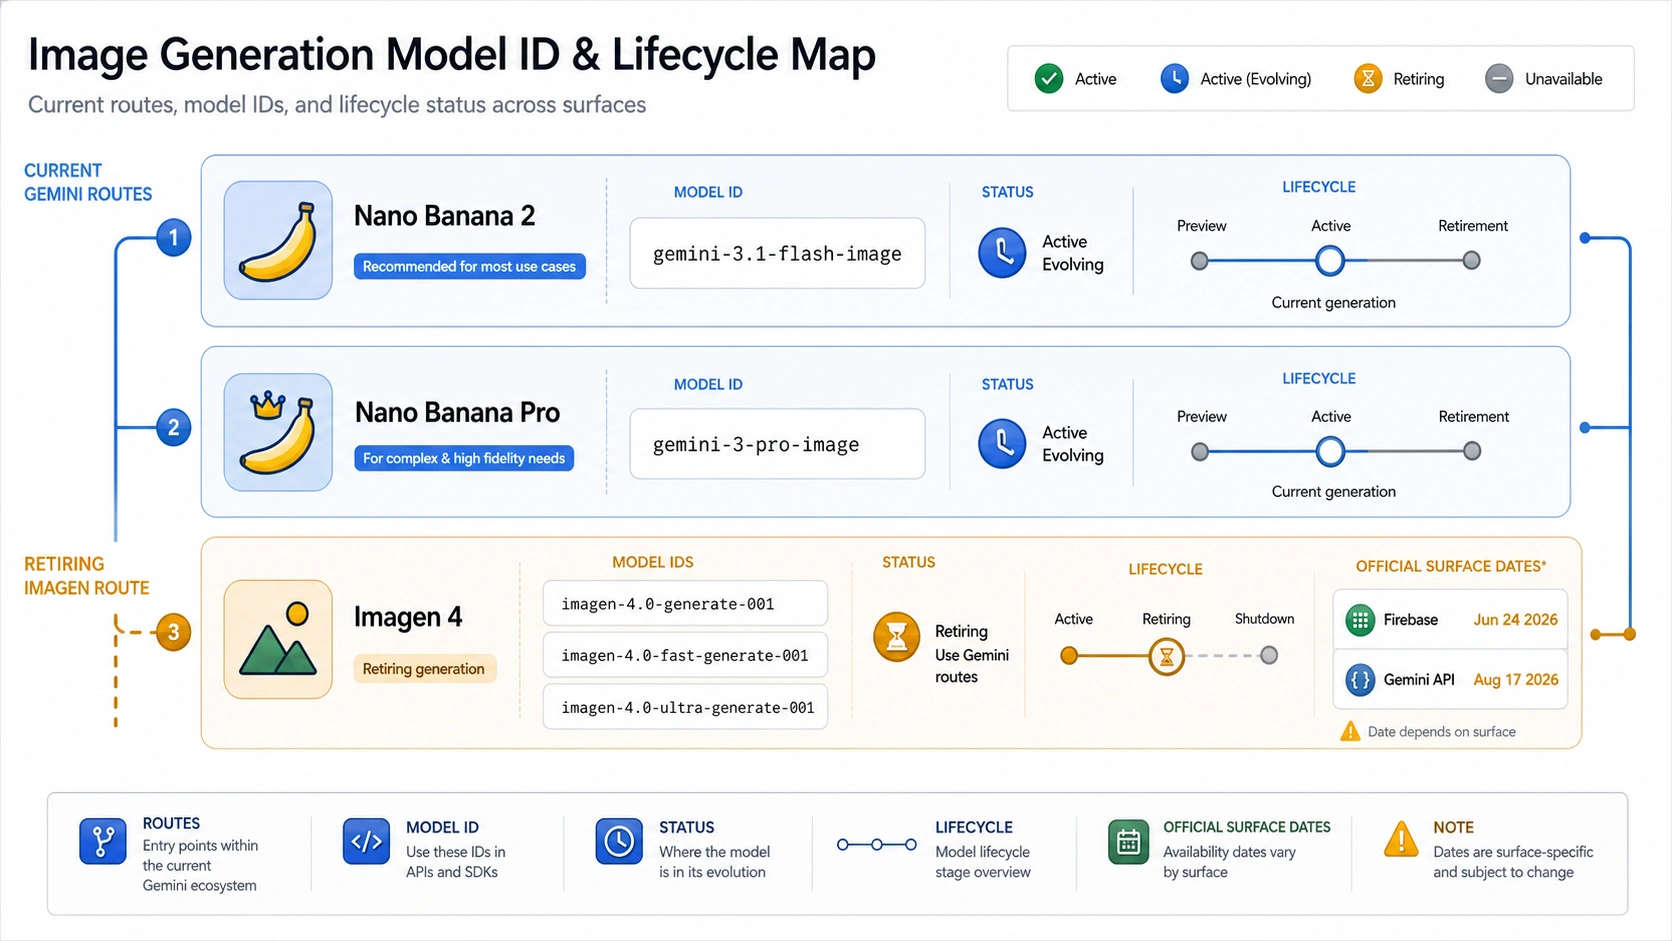Select Nano Banana Pro Preview lifecycle node
Image resolution: width=1672 pixels, height=941 pixels.
click(x=1200, y=452)
